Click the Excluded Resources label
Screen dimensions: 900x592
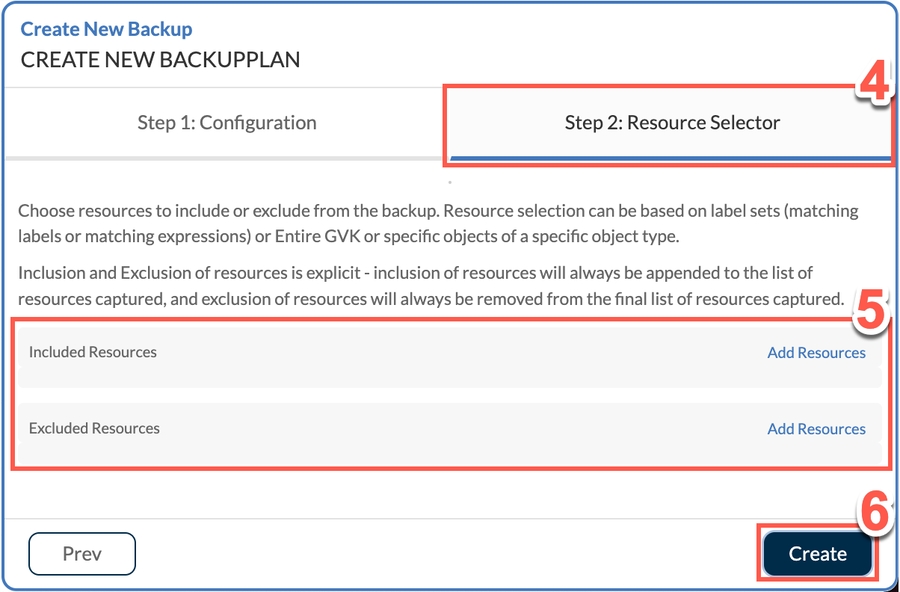[94, 428]
